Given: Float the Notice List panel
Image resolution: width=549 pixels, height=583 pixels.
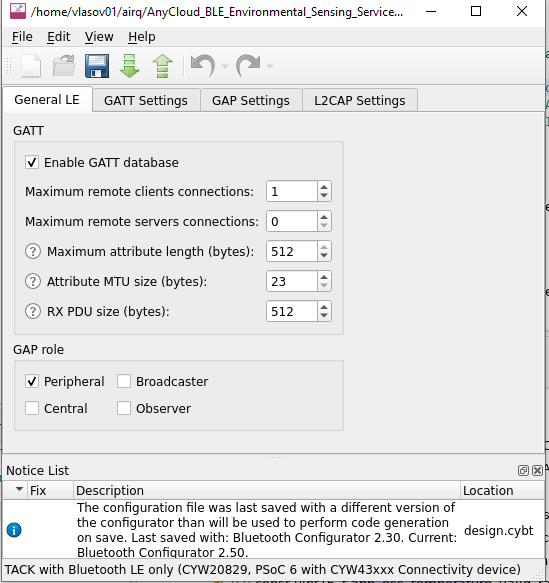Looking at the screenshot, I should point(523,470).
